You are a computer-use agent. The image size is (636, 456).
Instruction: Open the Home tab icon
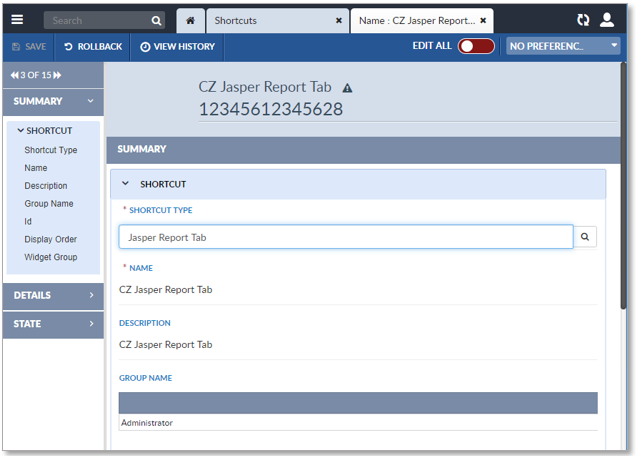(x=190, y=20)
